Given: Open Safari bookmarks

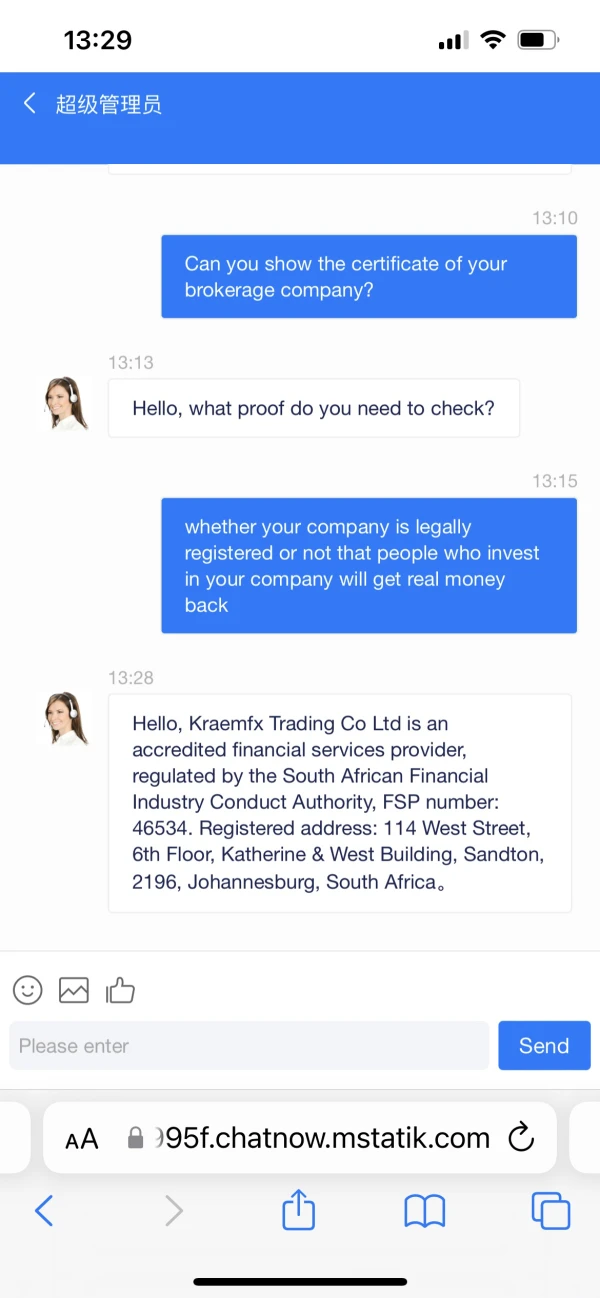Looking at the screenshot, I should 424,1211.
